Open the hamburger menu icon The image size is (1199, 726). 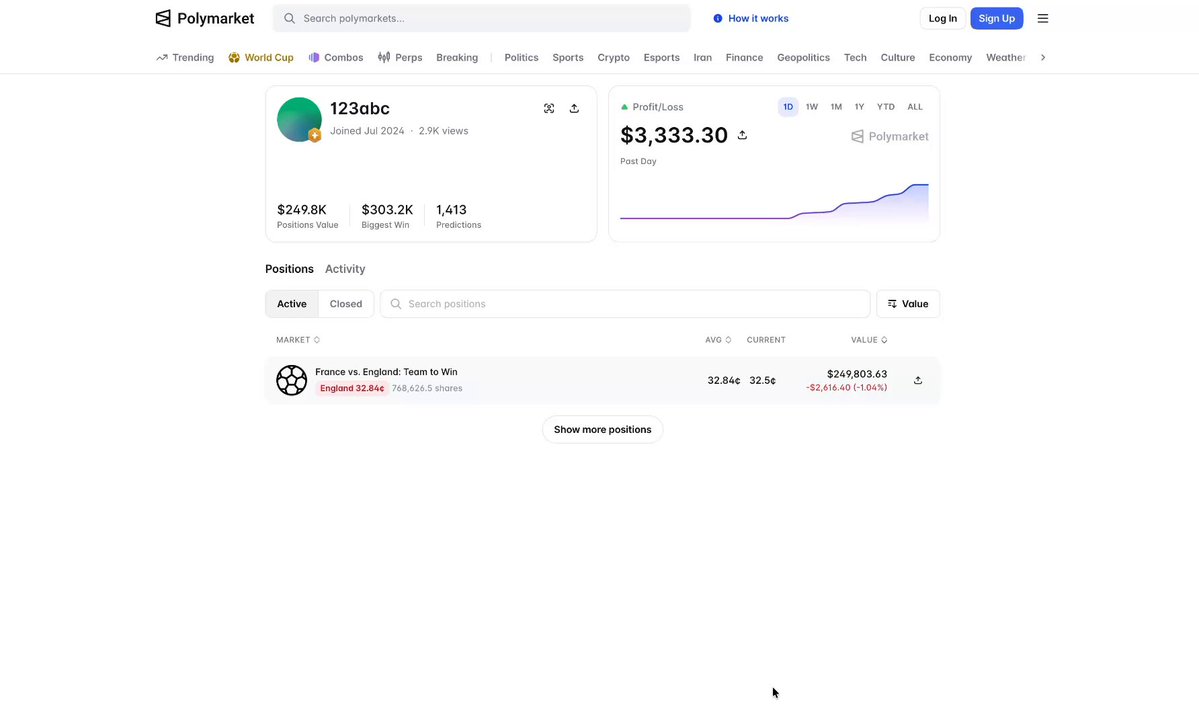coord(1042,18)
